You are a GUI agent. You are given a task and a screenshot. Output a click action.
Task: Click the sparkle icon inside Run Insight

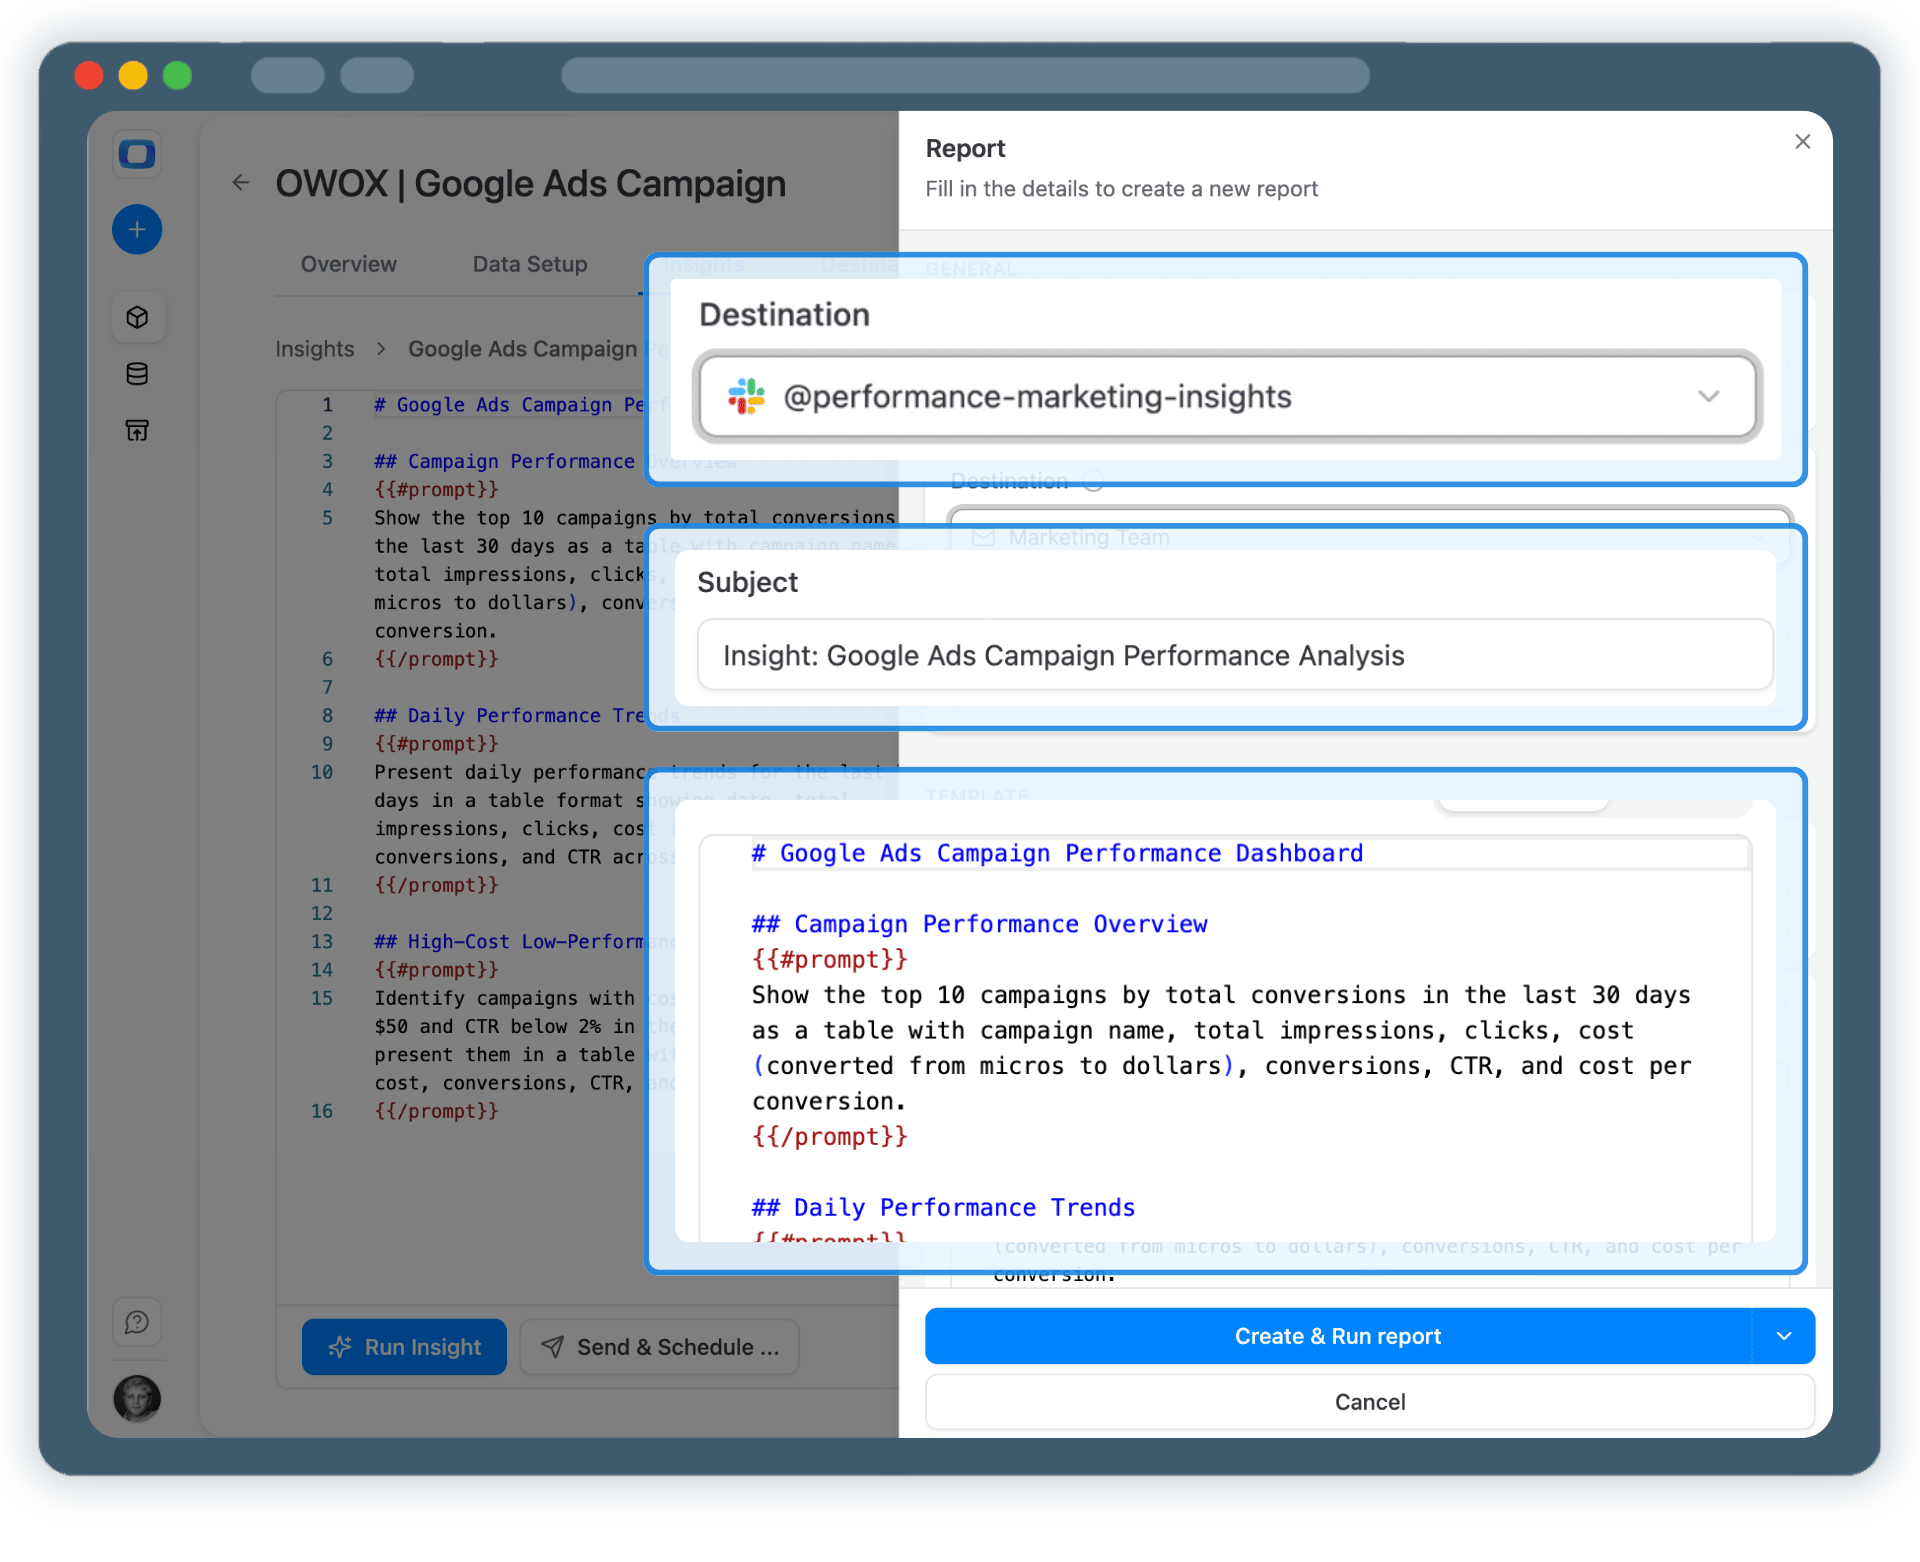pos(341,1347)
